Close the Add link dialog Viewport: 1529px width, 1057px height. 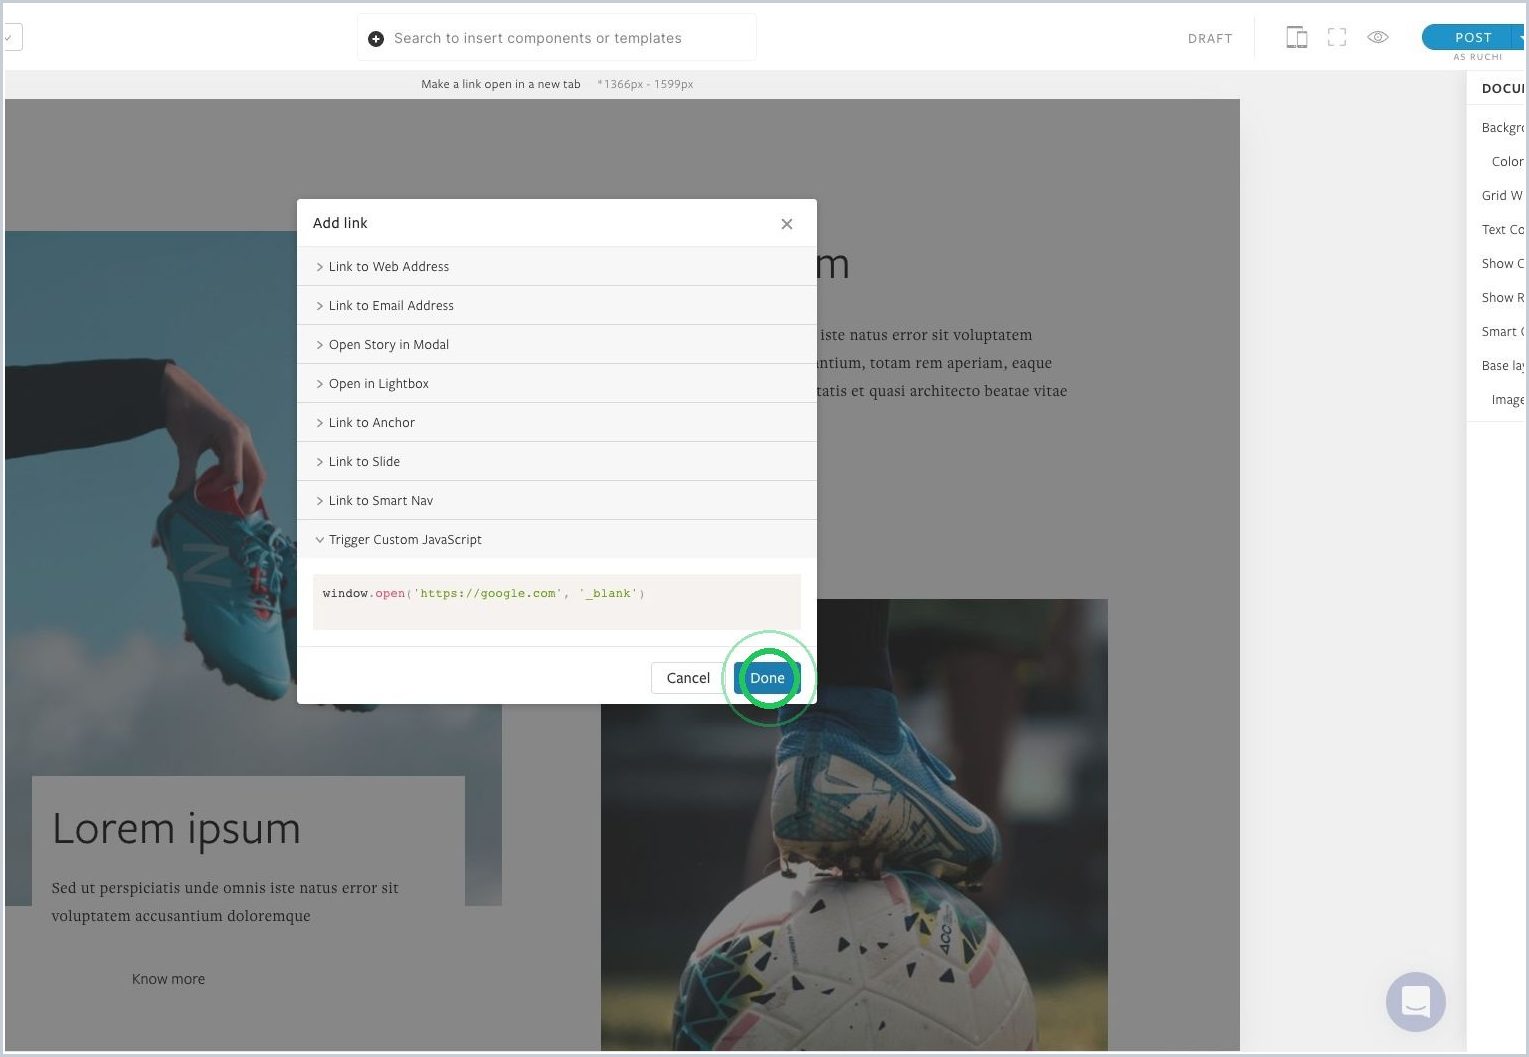(787, 223)
